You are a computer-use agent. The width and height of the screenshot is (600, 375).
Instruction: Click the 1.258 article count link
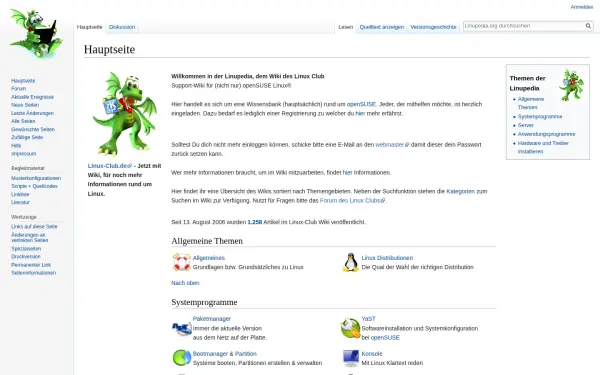coord(254,222)
